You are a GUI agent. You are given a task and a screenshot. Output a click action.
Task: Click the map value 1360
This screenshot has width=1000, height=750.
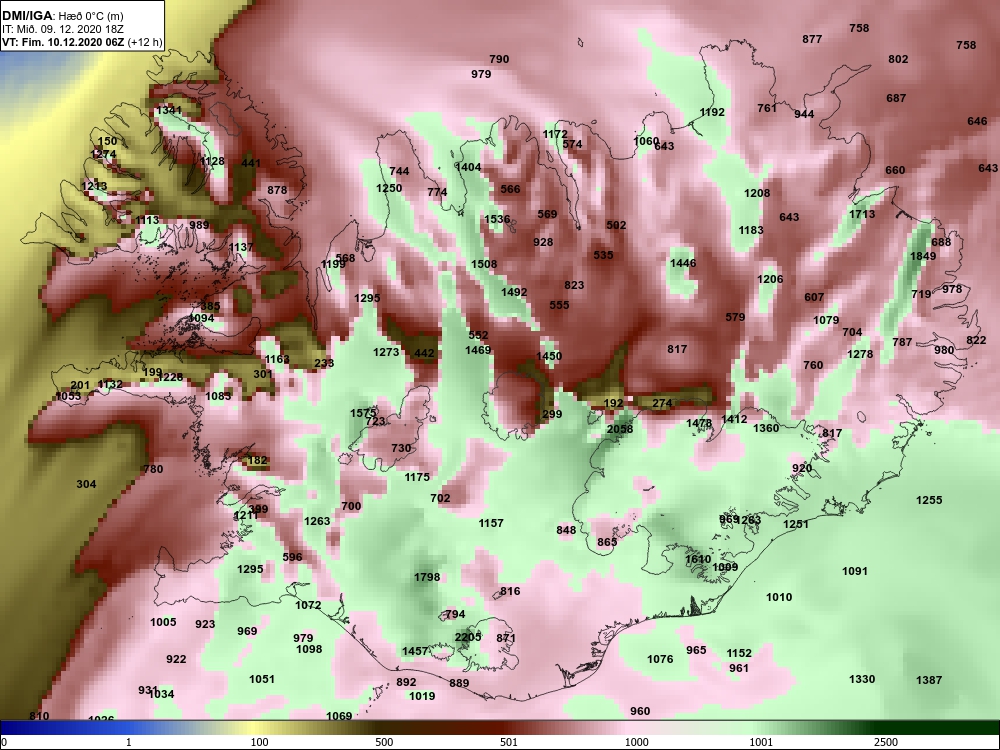coord(766,429)
